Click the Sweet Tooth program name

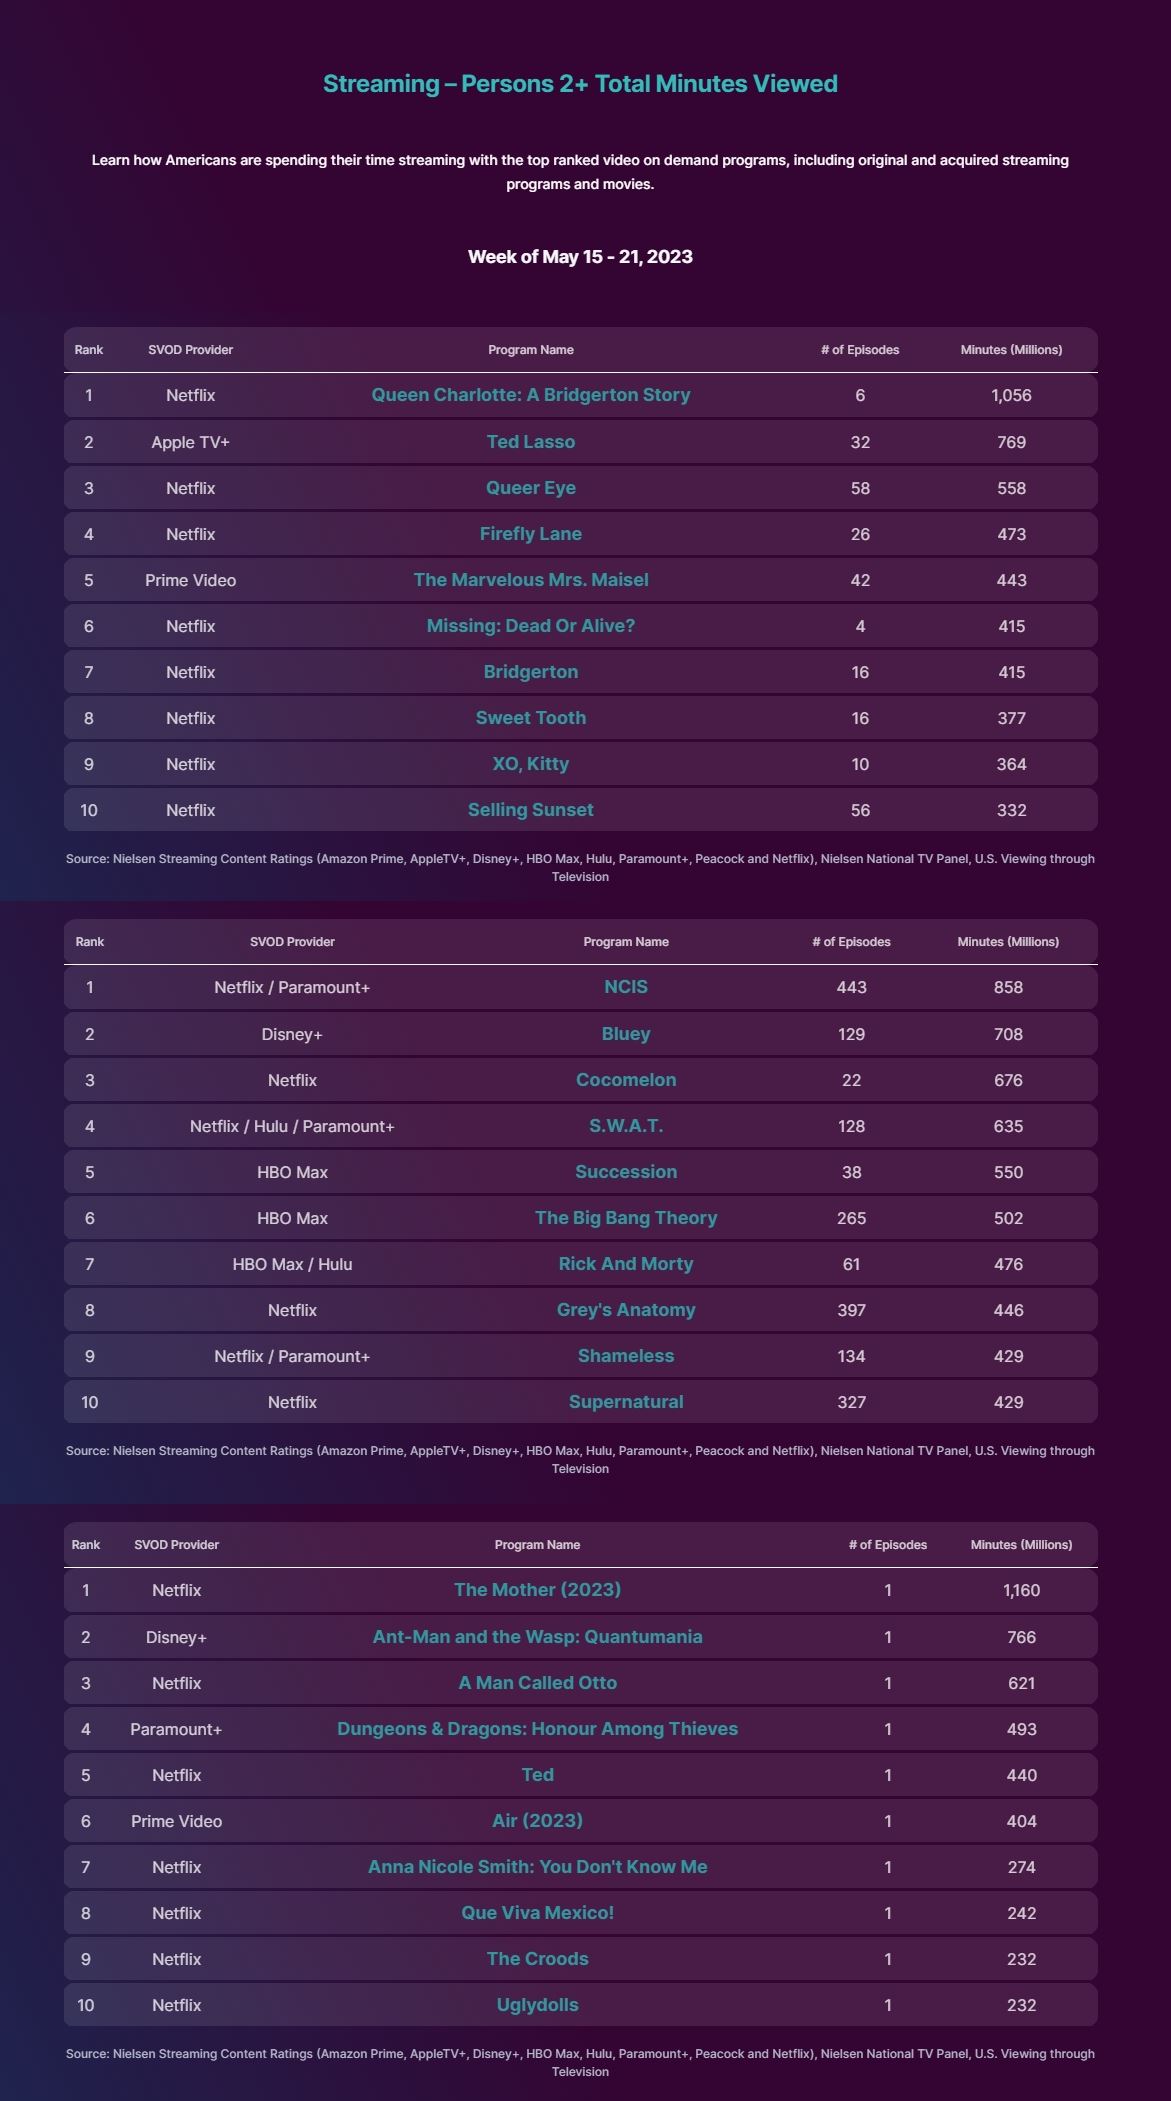[530, 718]
